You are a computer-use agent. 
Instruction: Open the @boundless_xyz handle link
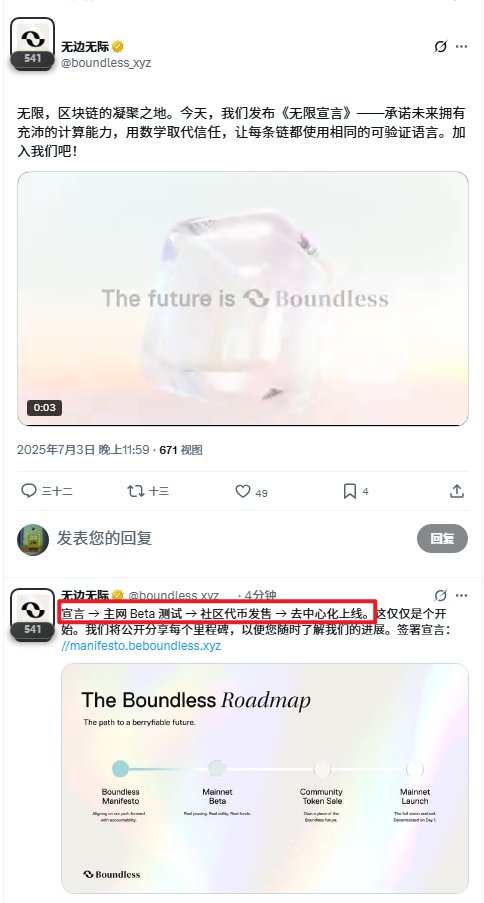tap(106, 63)
